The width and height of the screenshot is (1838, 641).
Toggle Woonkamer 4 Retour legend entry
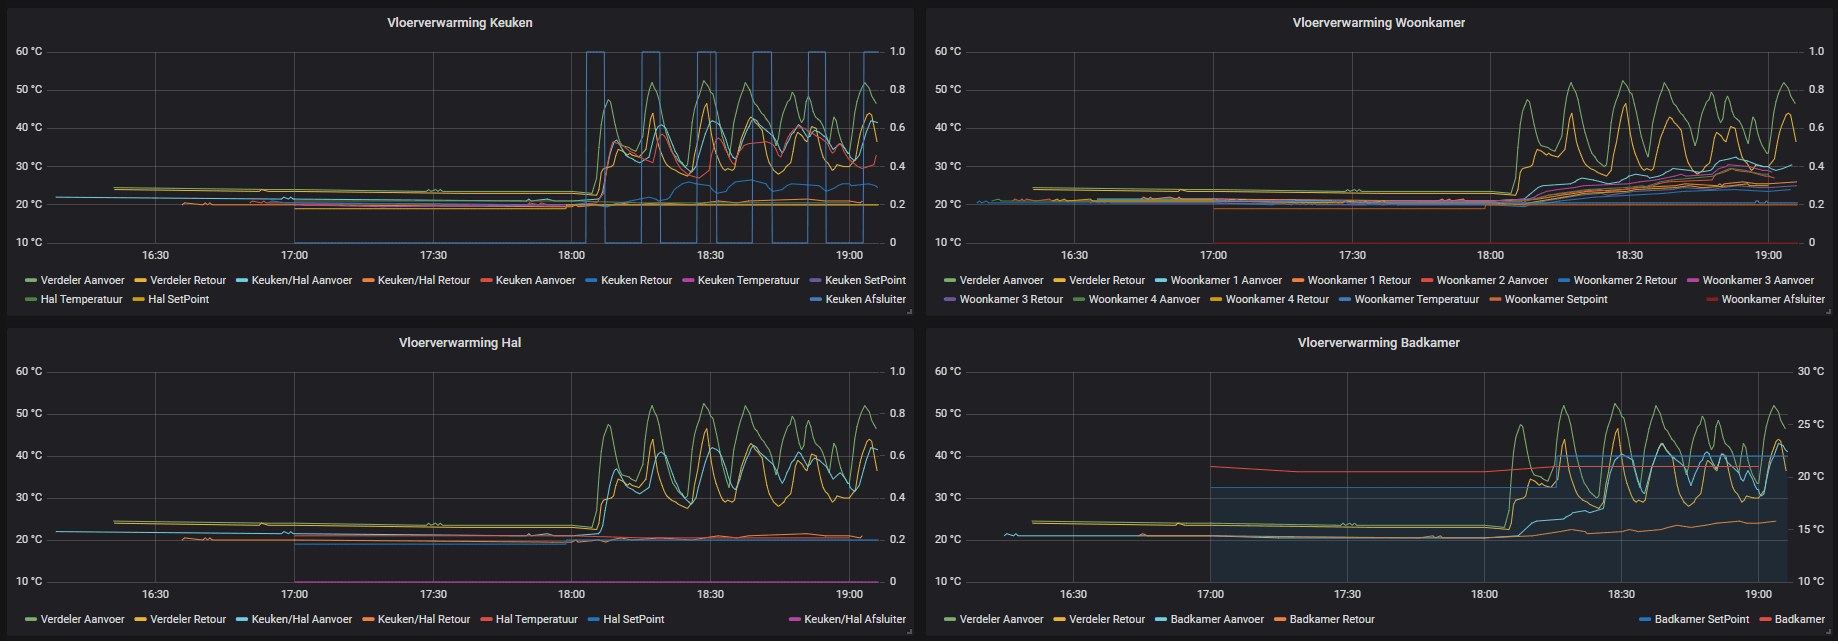(1277, 300)
